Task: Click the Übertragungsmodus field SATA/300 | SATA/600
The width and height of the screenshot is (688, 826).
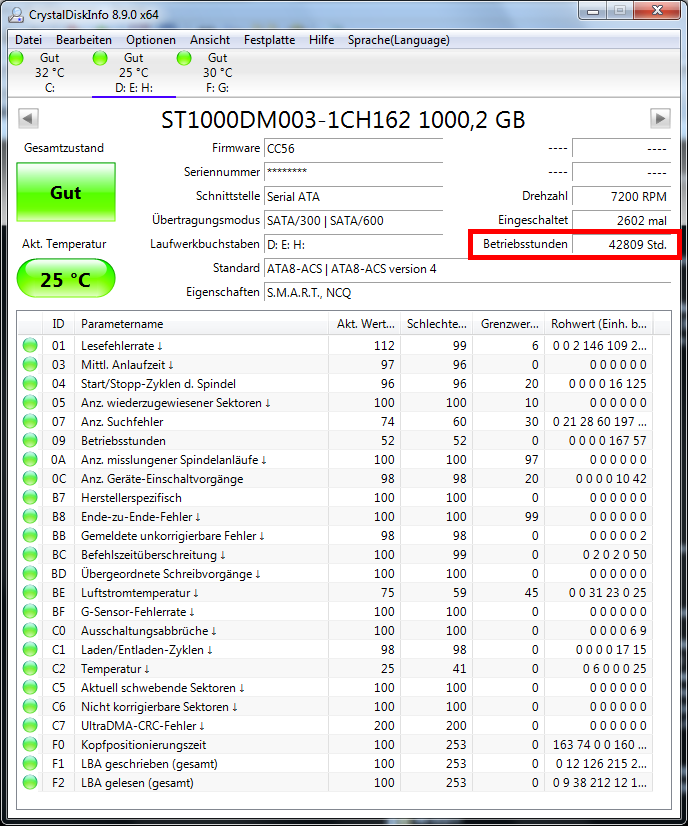Action: 353,221
